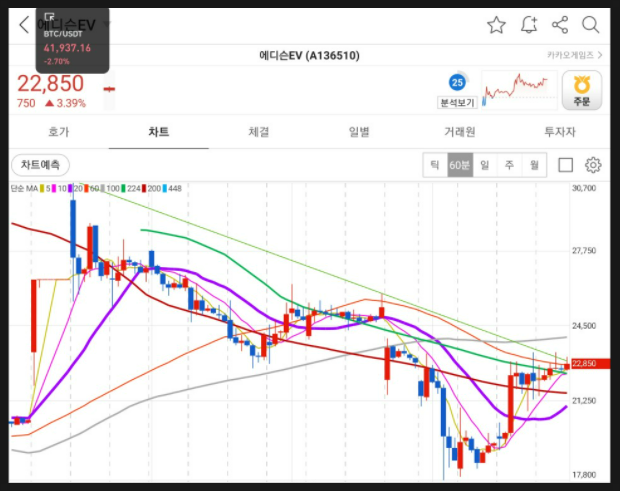Click the purple MA 20 legend swatch
Image resolution: width=620 pixels, height=491 pixels.
point(70,189)
